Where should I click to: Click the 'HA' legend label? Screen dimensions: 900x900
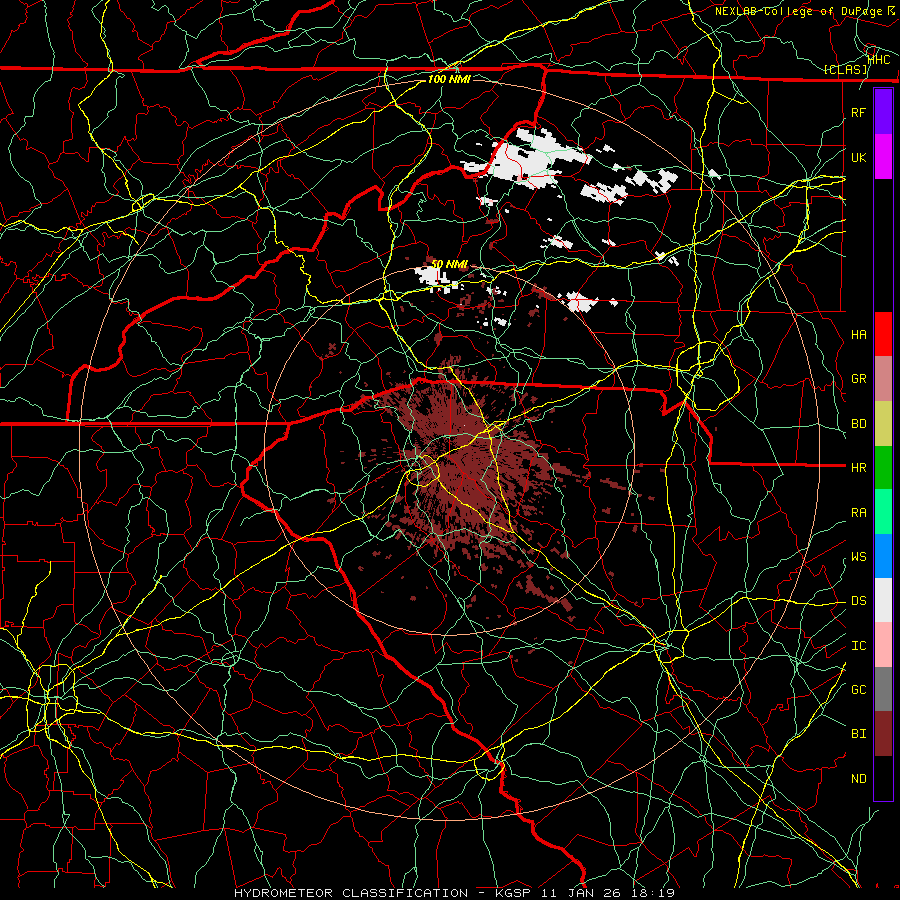tap(858, 334)
